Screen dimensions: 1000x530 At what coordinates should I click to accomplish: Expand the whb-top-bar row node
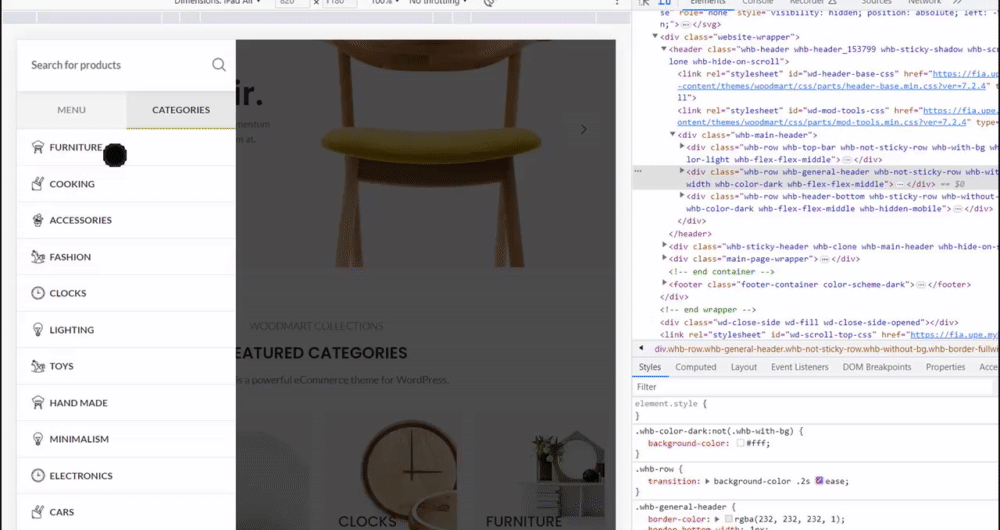(682, 147)
